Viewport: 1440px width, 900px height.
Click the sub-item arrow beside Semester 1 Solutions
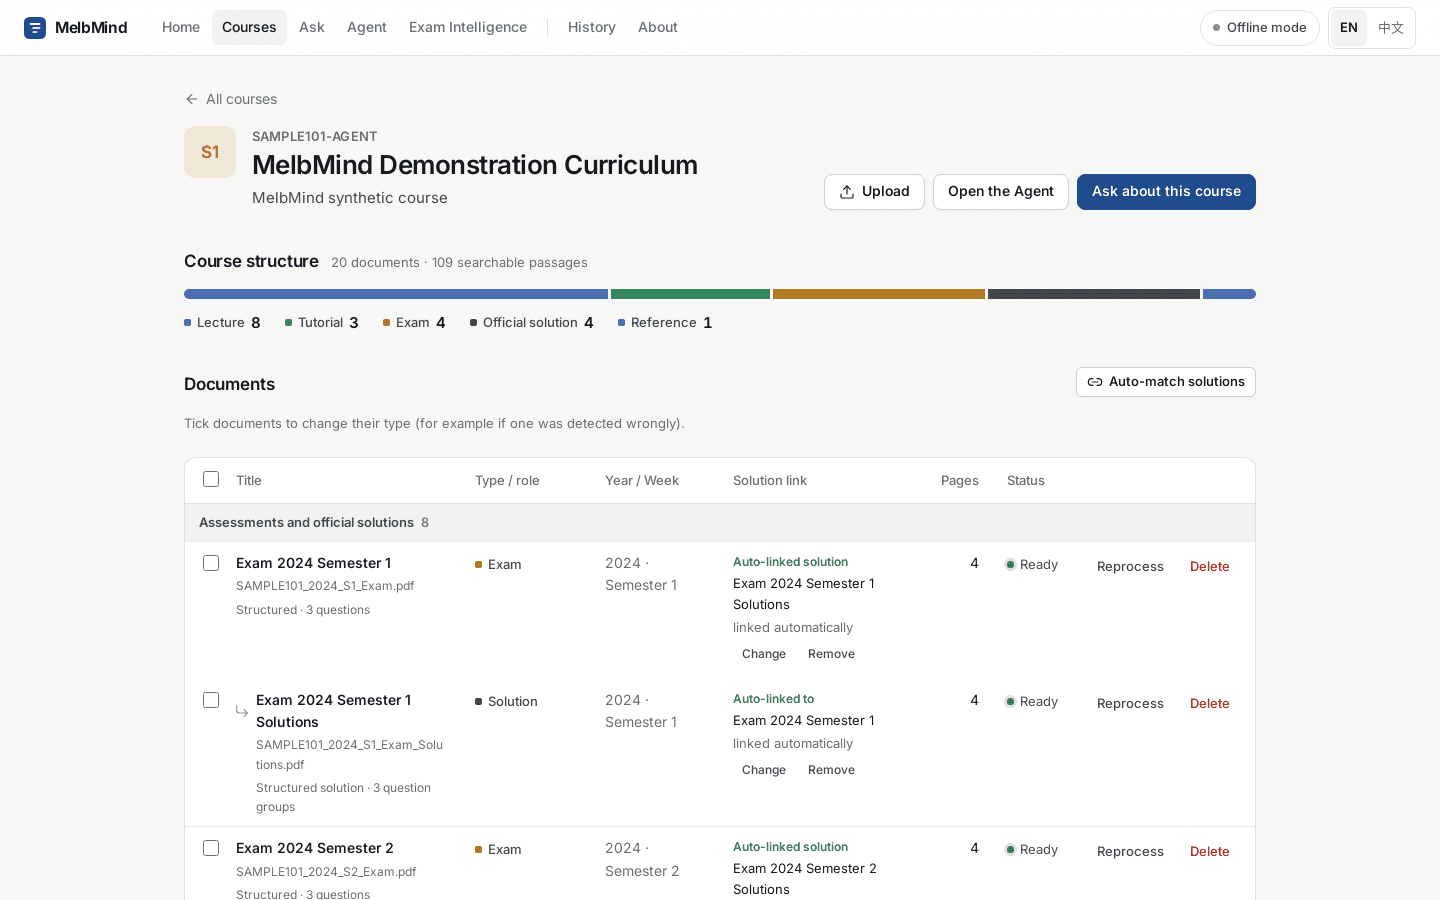[242, 711]
